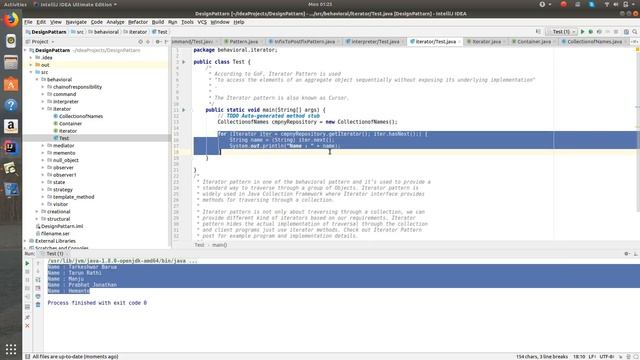Clear all console output with the trash icon
The height and width of the screenshot is (360, 640).
pos(38,304)
